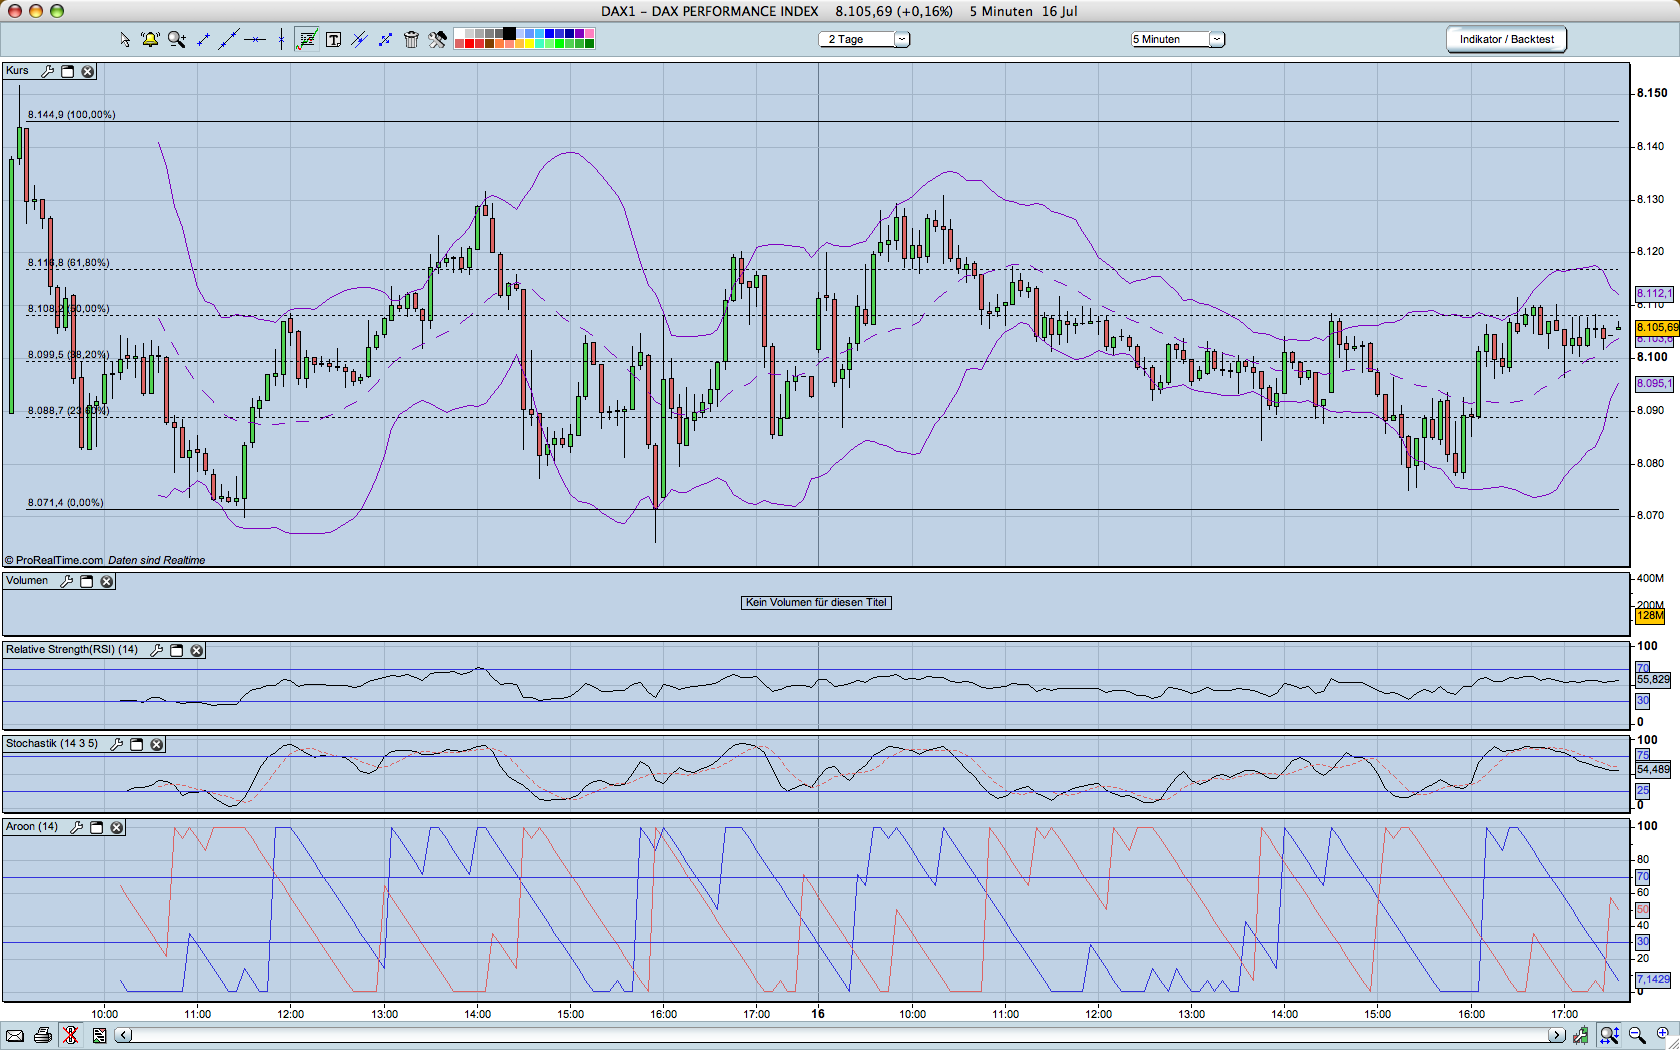Open the hammer and wrench settings tool
This screenshot has width=1680, height=1050.
pyautogui.click(x=437, y=40)
